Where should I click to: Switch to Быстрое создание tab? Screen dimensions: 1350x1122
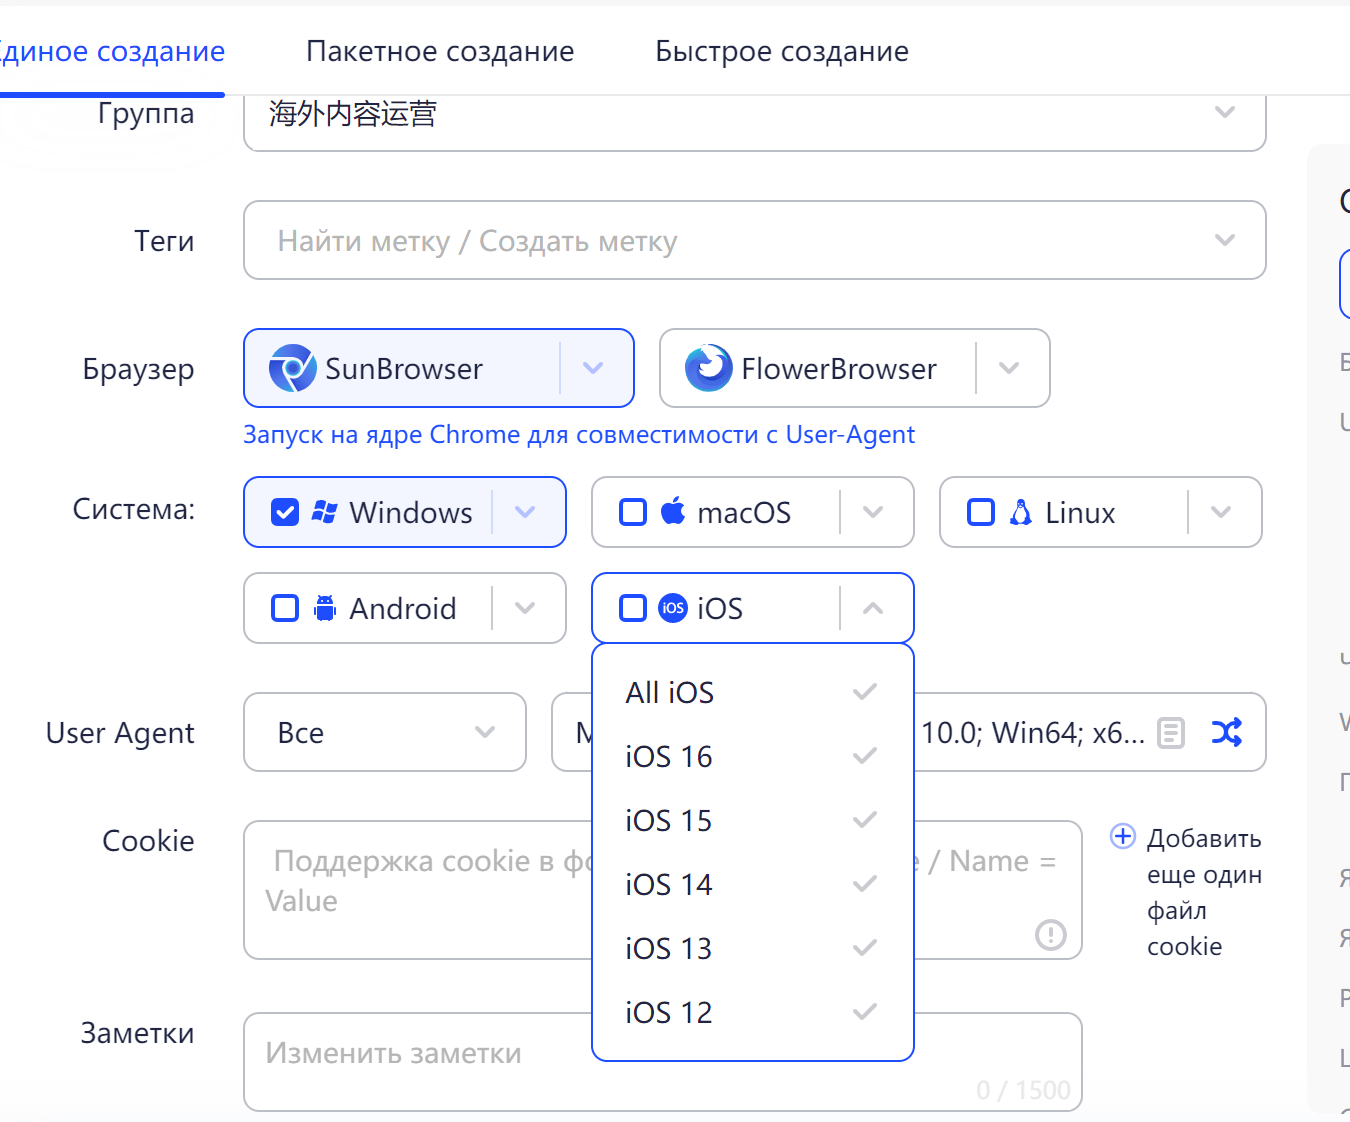(782, 51)
